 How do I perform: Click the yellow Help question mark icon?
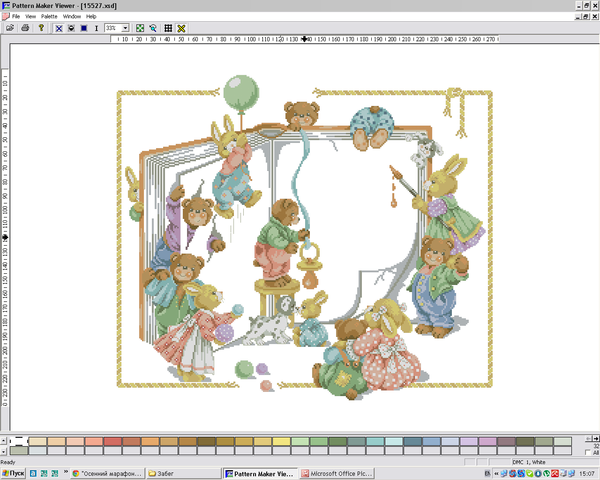[40, 28]
